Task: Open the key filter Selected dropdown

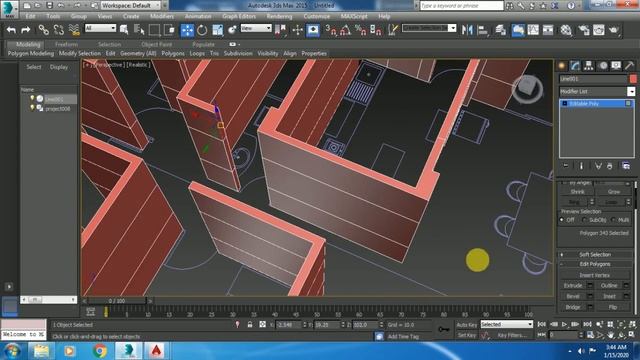Action: click(x=507, y=324)
